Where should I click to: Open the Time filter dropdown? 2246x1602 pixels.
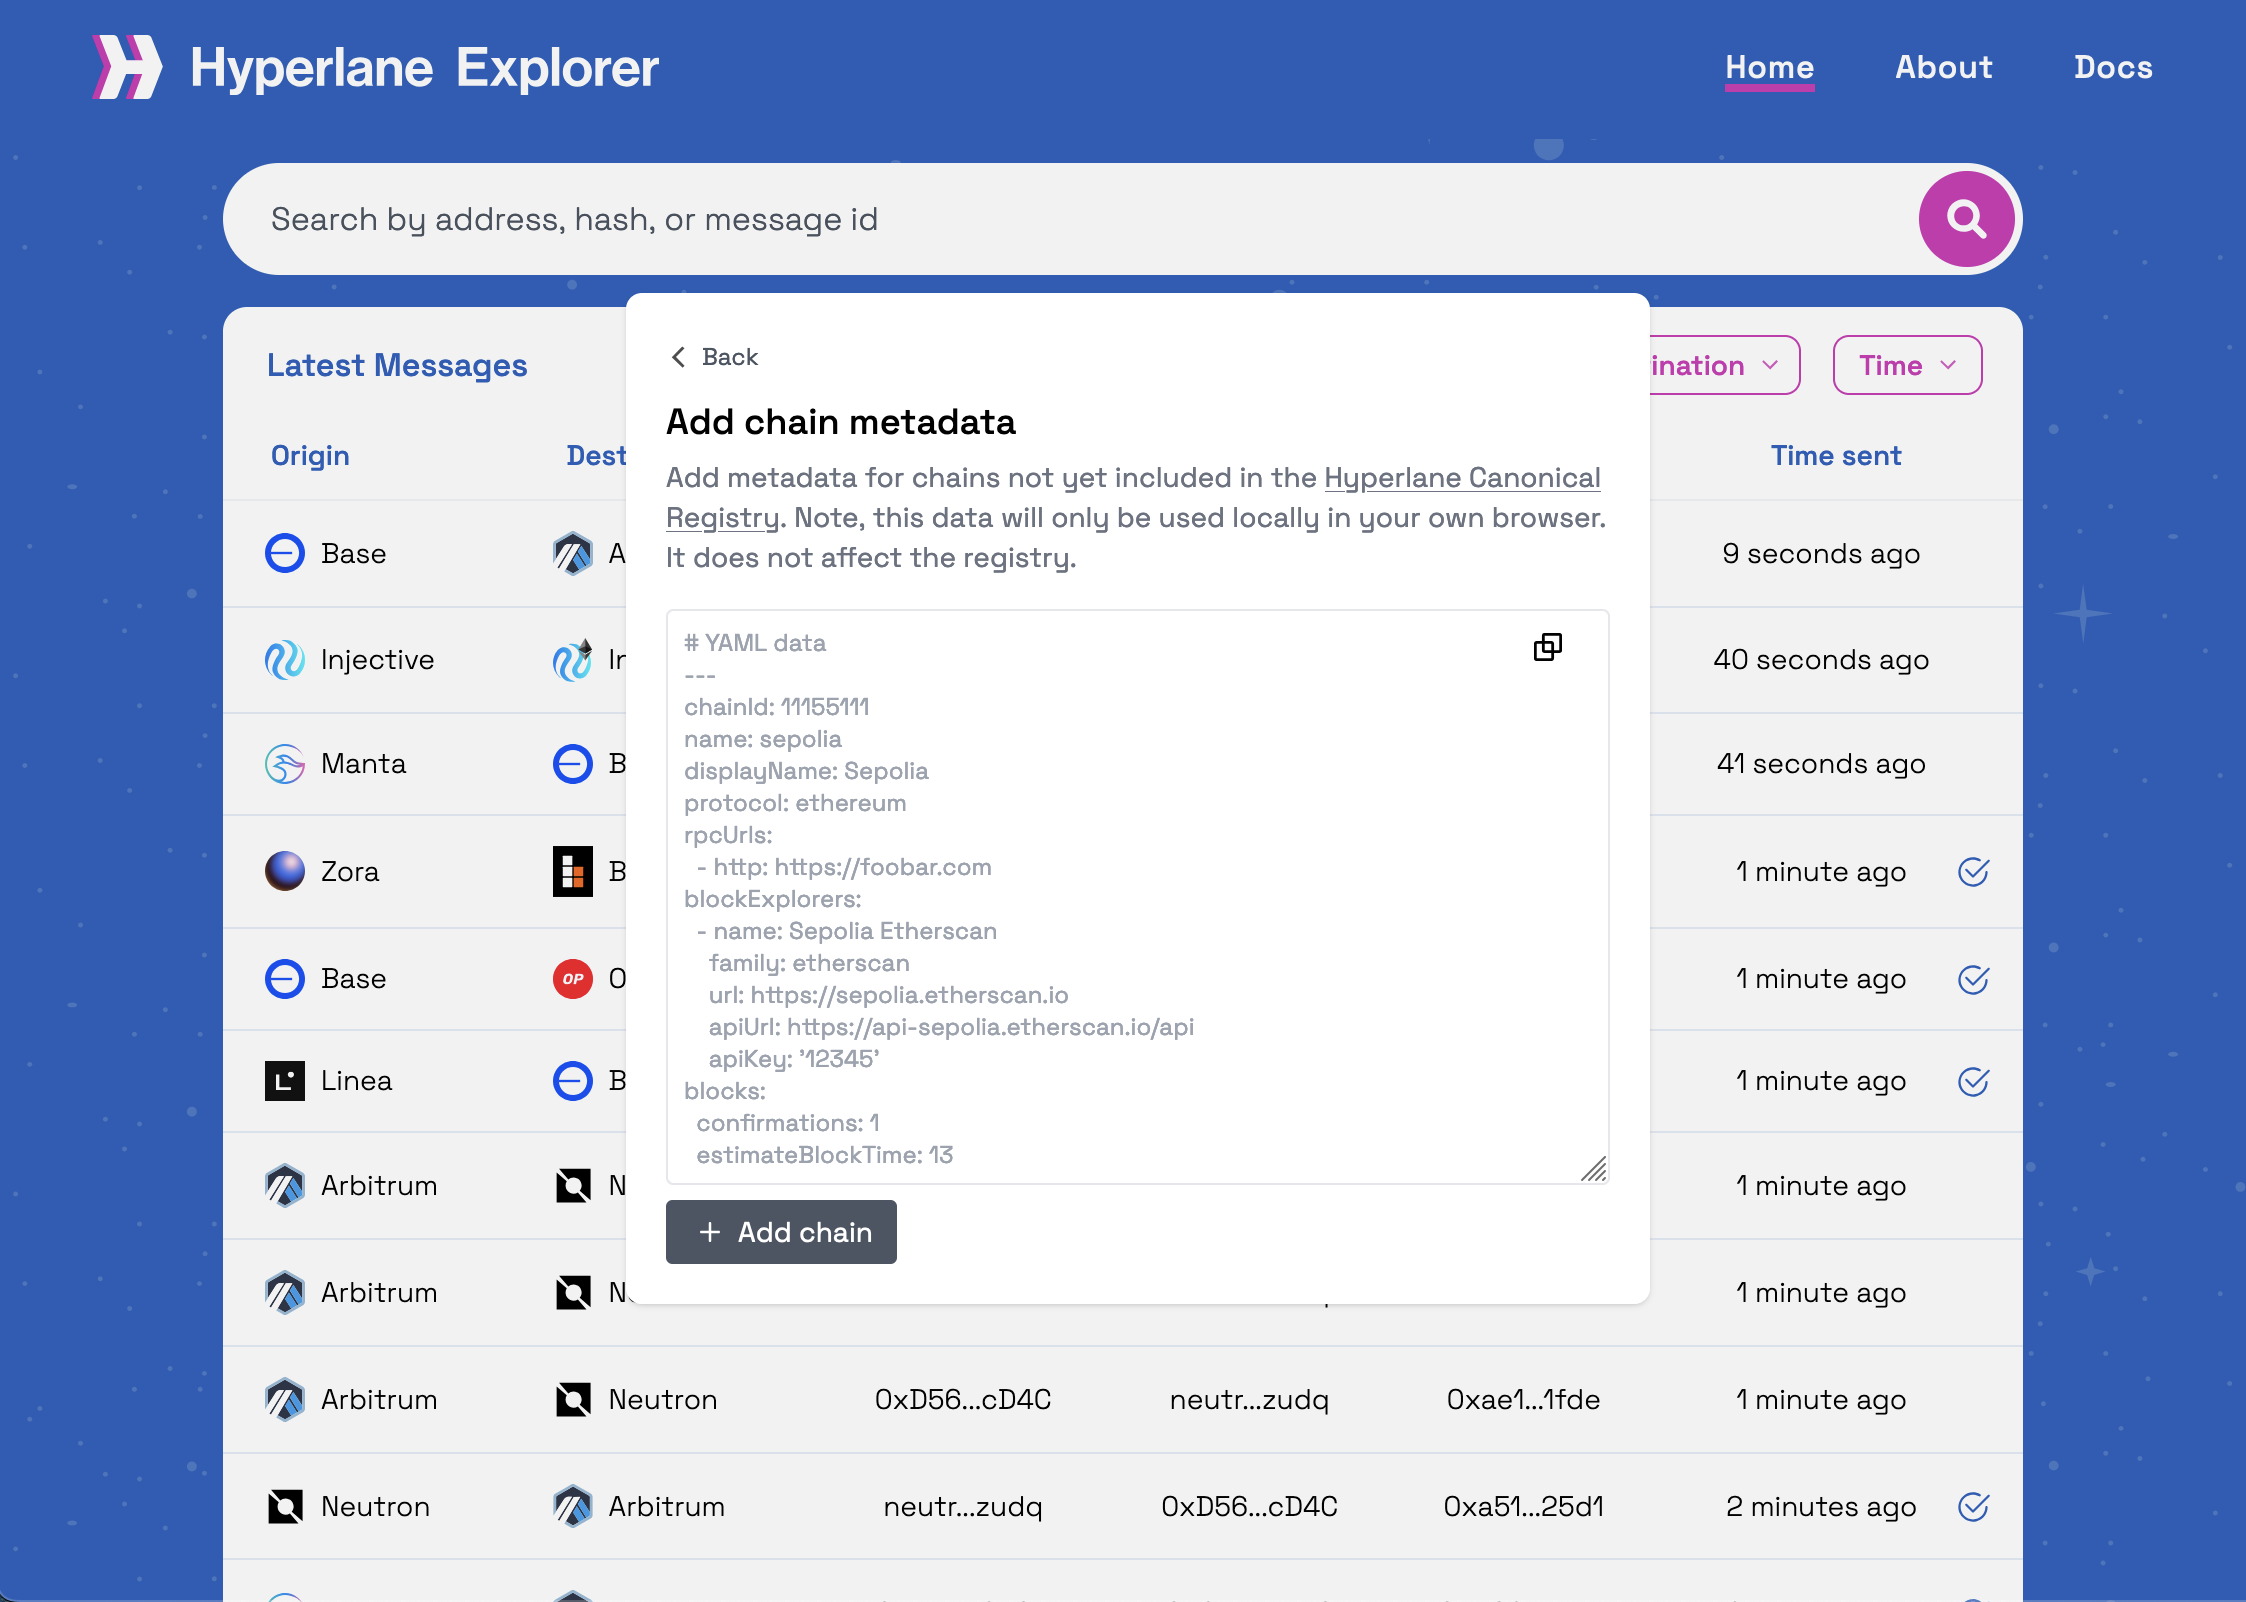click(1907, 365)
